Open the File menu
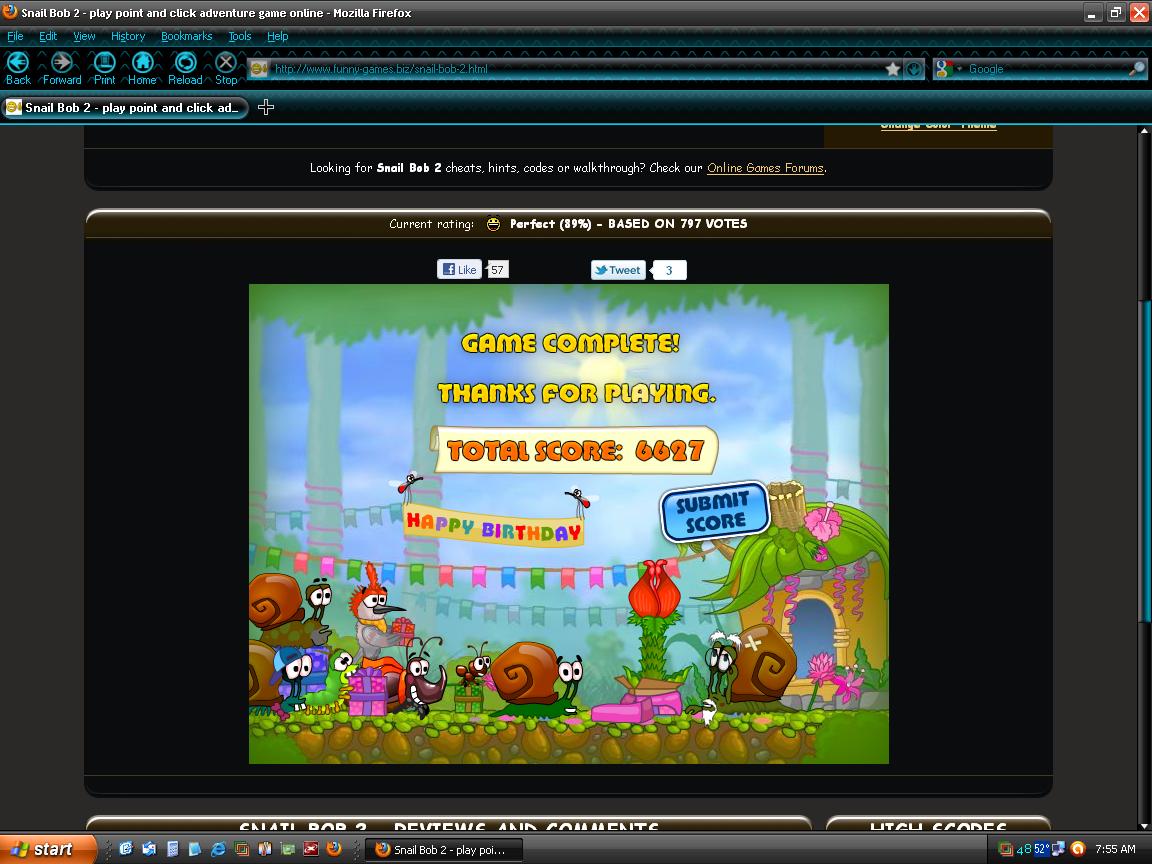Screen dimensions: 1152x864 pyautogui.click(x=15, y=36)
